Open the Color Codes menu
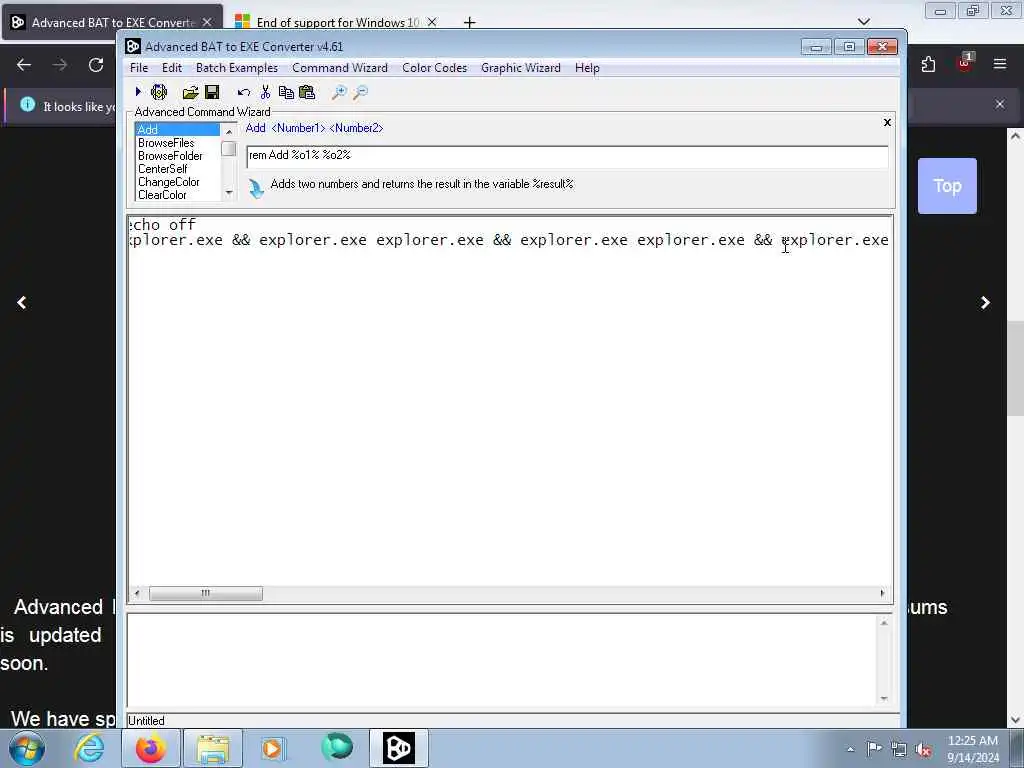 [x=434, y=68]
